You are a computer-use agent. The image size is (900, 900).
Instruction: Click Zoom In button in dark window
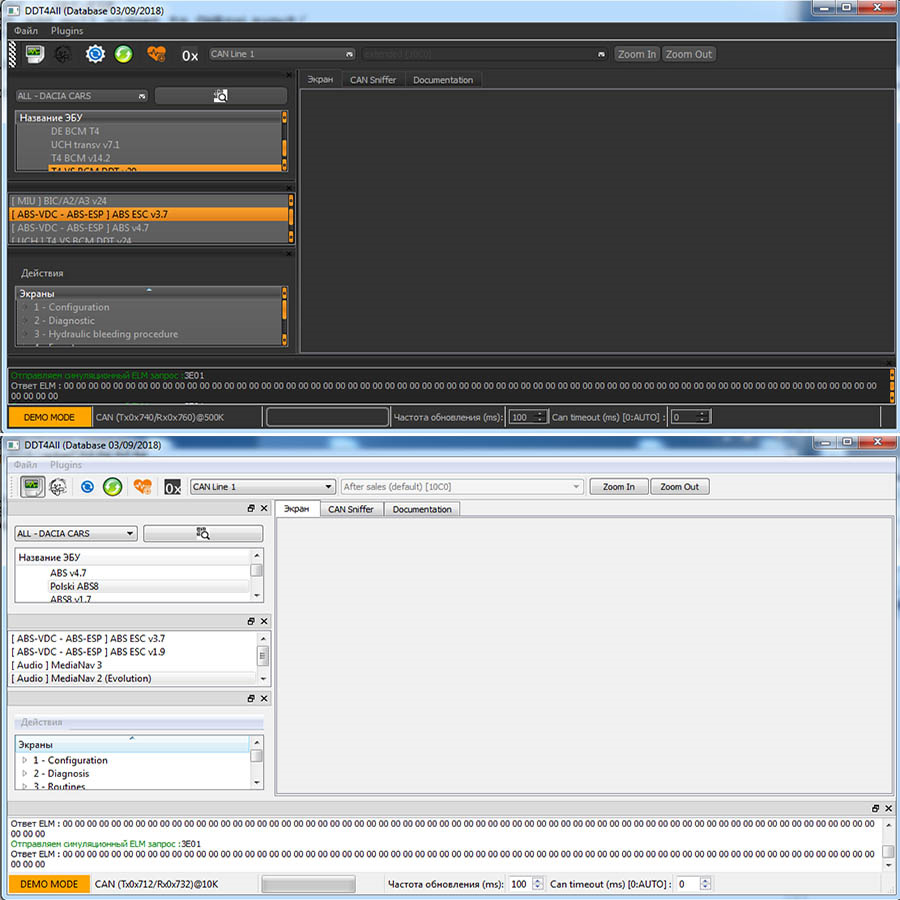point(637,54)
